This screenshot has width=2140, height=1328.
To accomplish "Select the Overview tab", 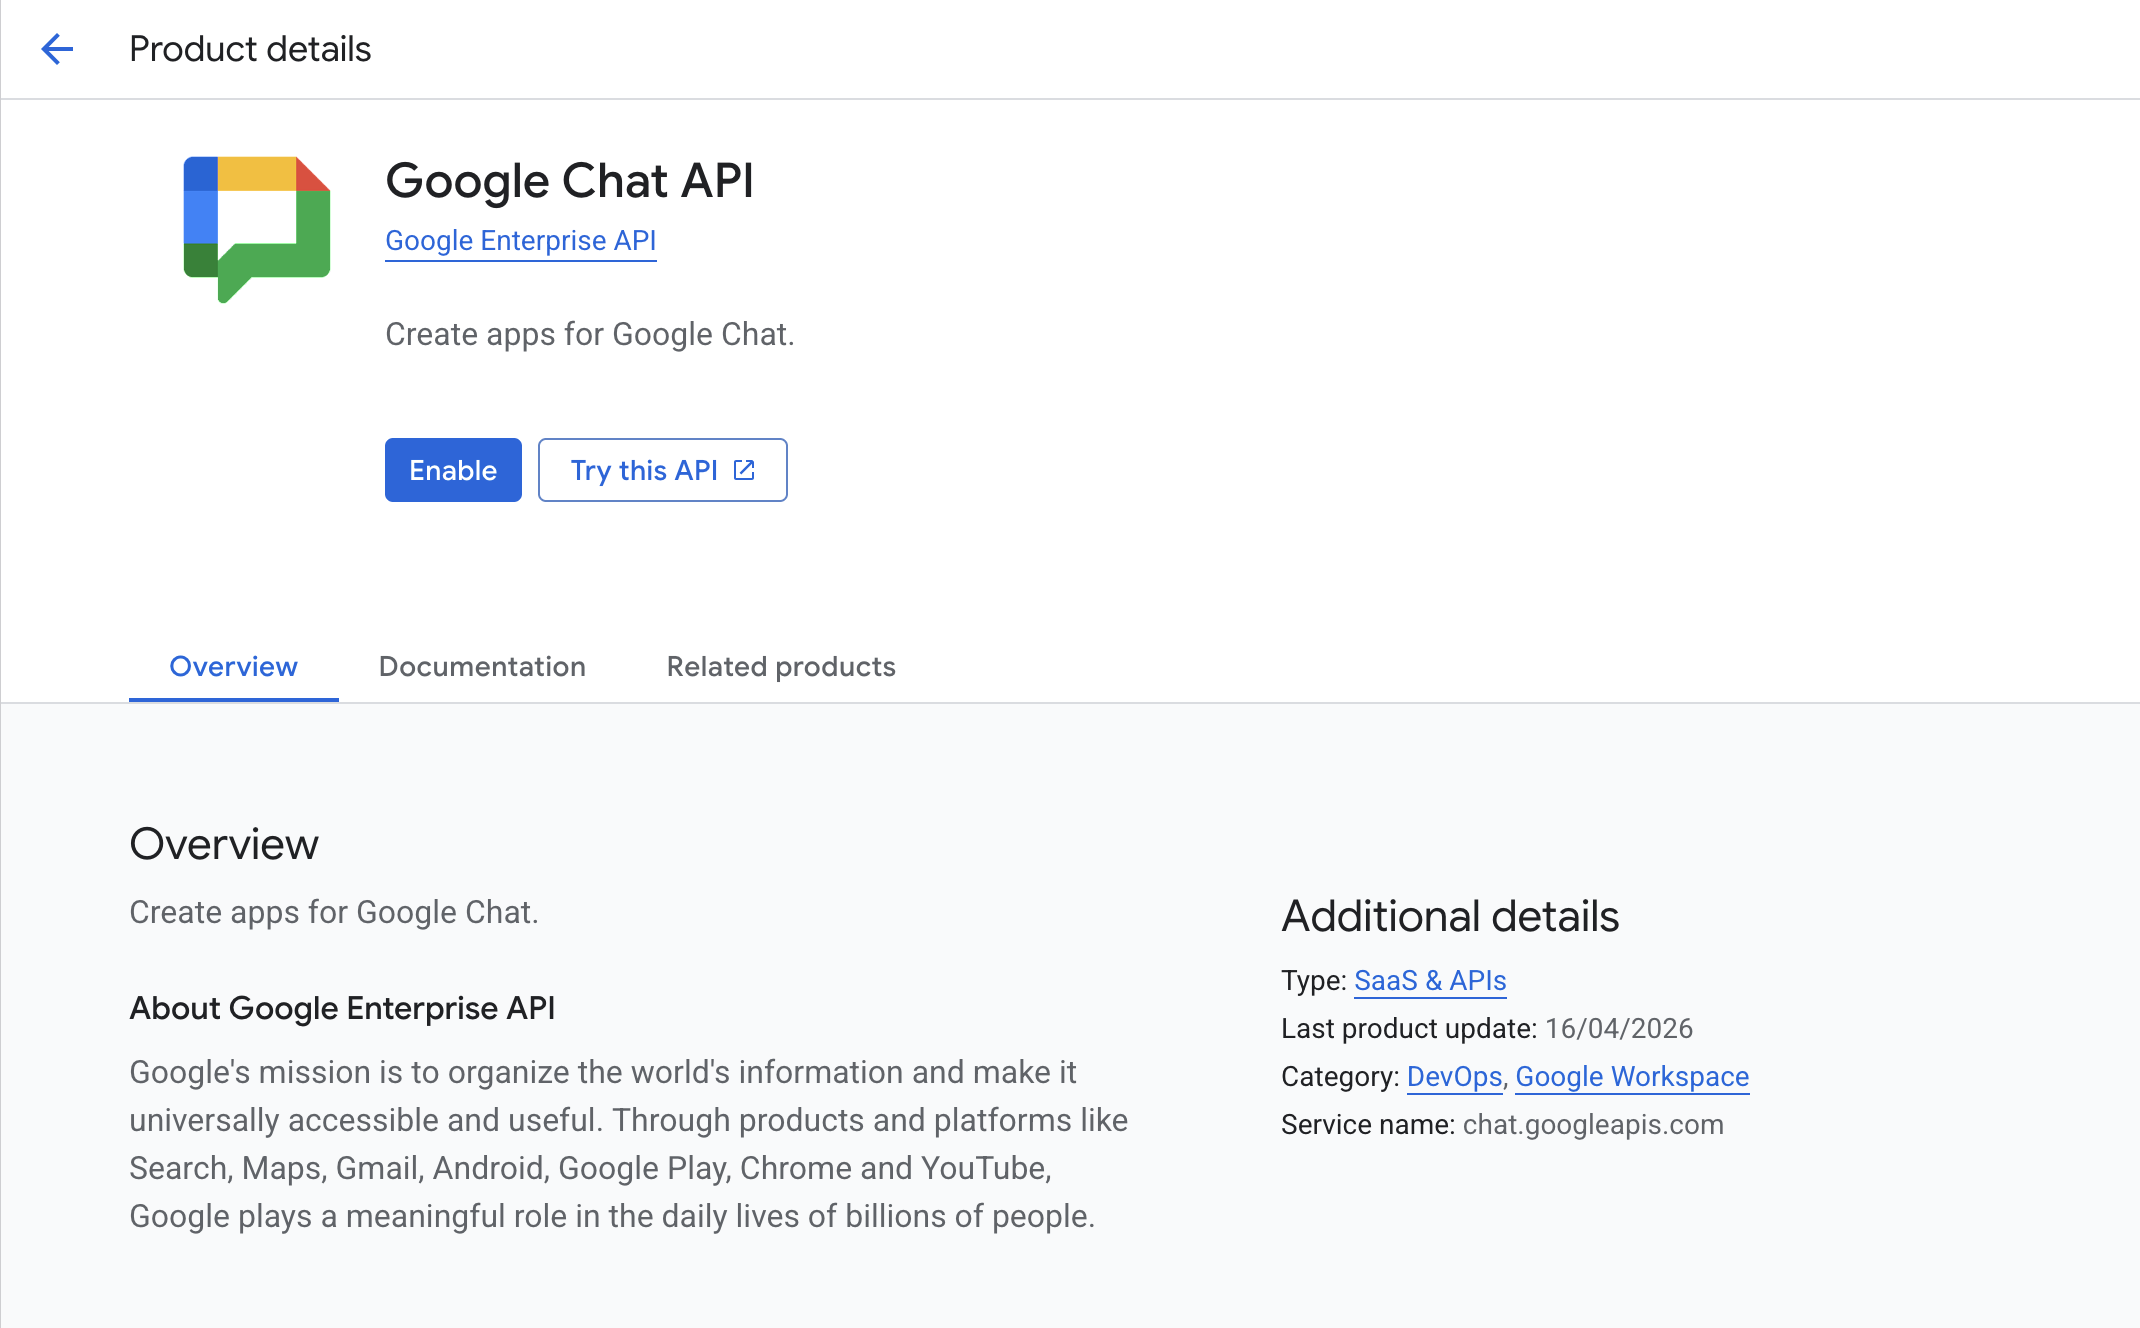I will tap(233, 667).
